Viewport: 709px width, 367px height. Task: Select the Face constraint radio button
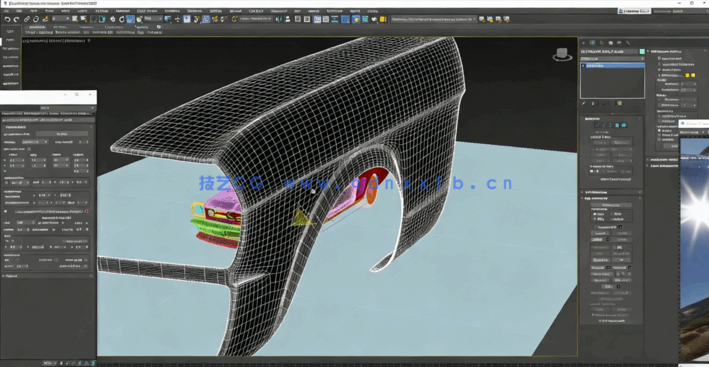tap(595, 219)
